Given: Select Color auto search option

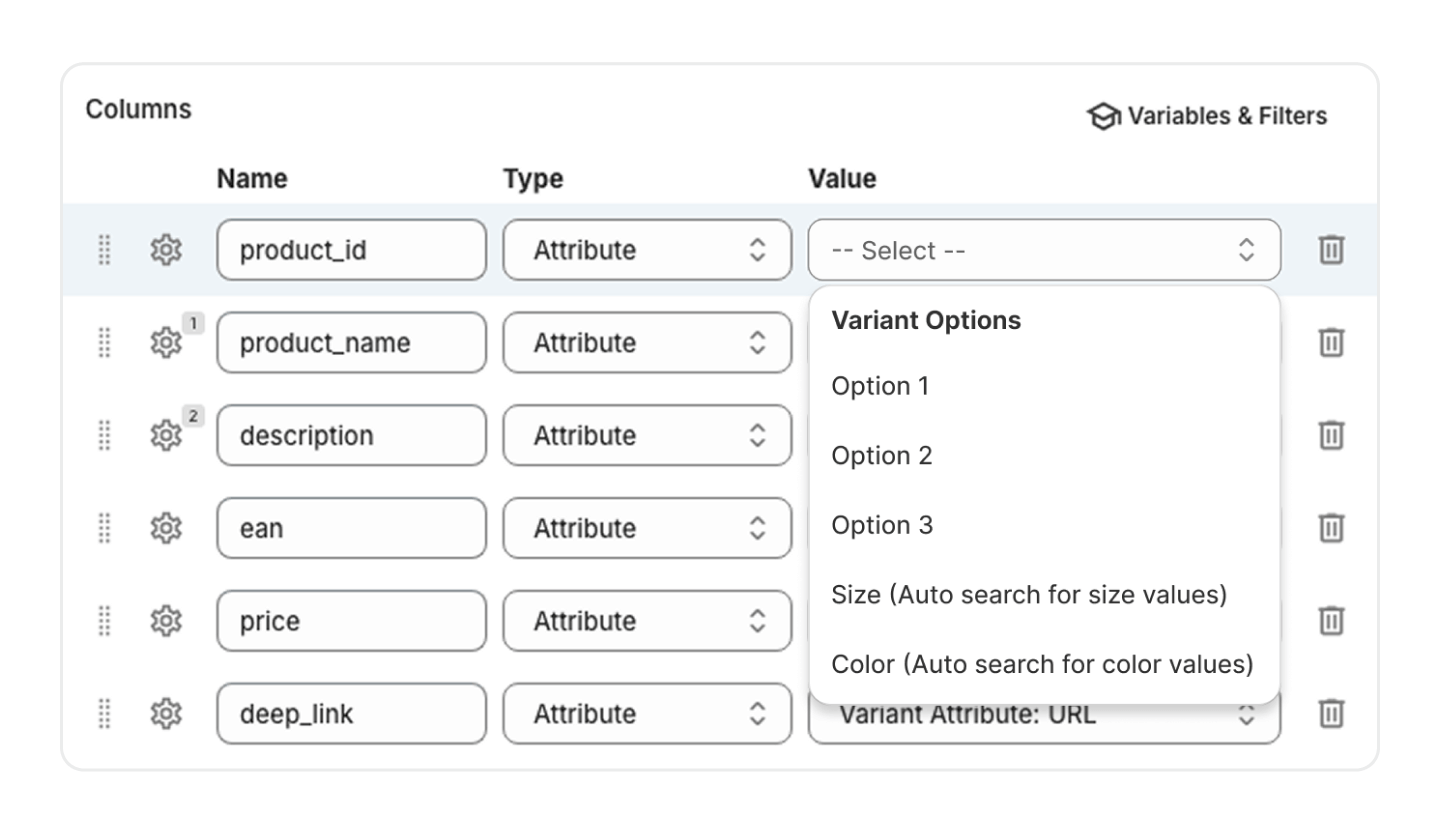Looking at the screenshot, I should click(x=1042, y=664).
